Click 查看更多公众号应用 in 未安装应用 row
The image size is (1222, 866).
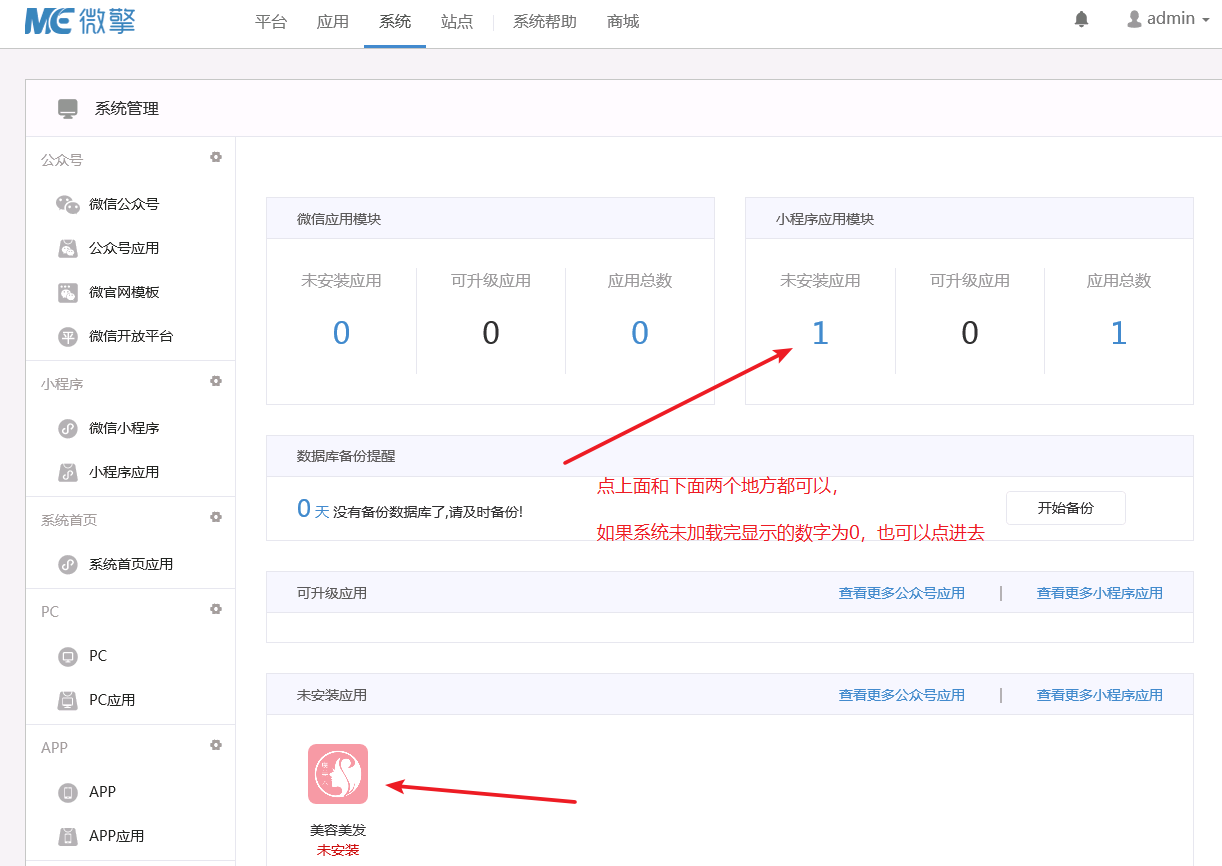[x=902, y=695]
